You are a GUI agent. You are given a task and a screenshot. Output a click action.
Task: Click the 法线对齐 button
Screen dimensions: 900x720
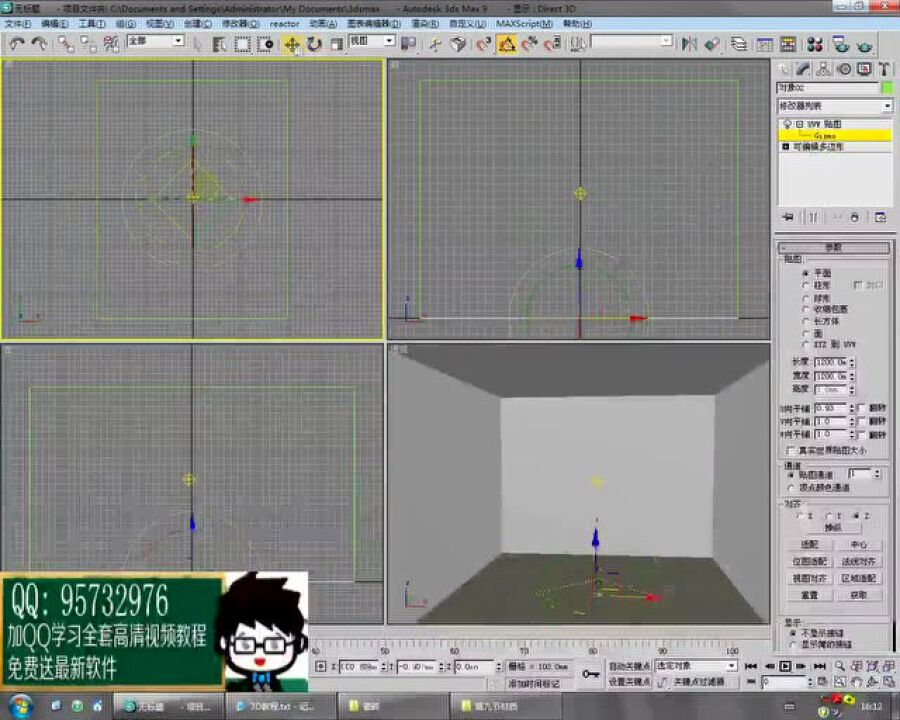pos(859,562)
